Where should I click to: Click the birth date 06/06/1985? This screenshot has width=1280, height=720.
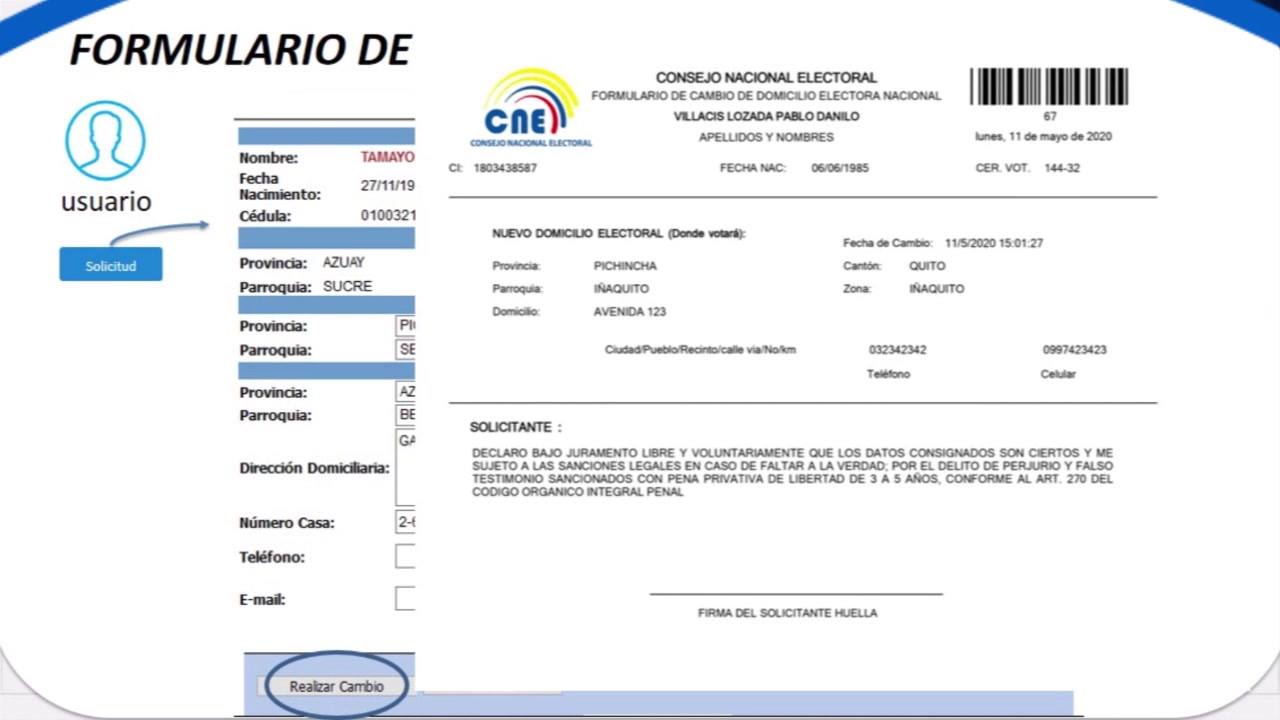pyautogui.click(x=840, y=168)
